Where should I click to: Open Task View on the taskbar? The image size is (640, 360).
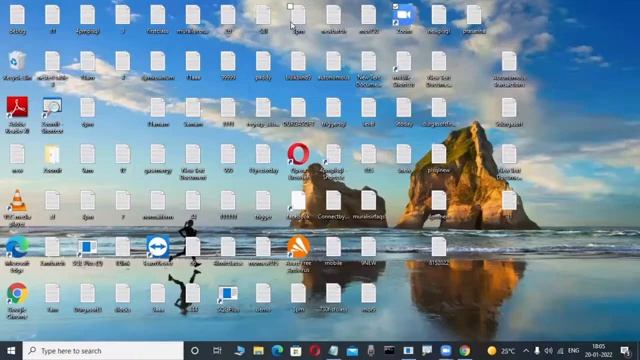pos(217,351)
